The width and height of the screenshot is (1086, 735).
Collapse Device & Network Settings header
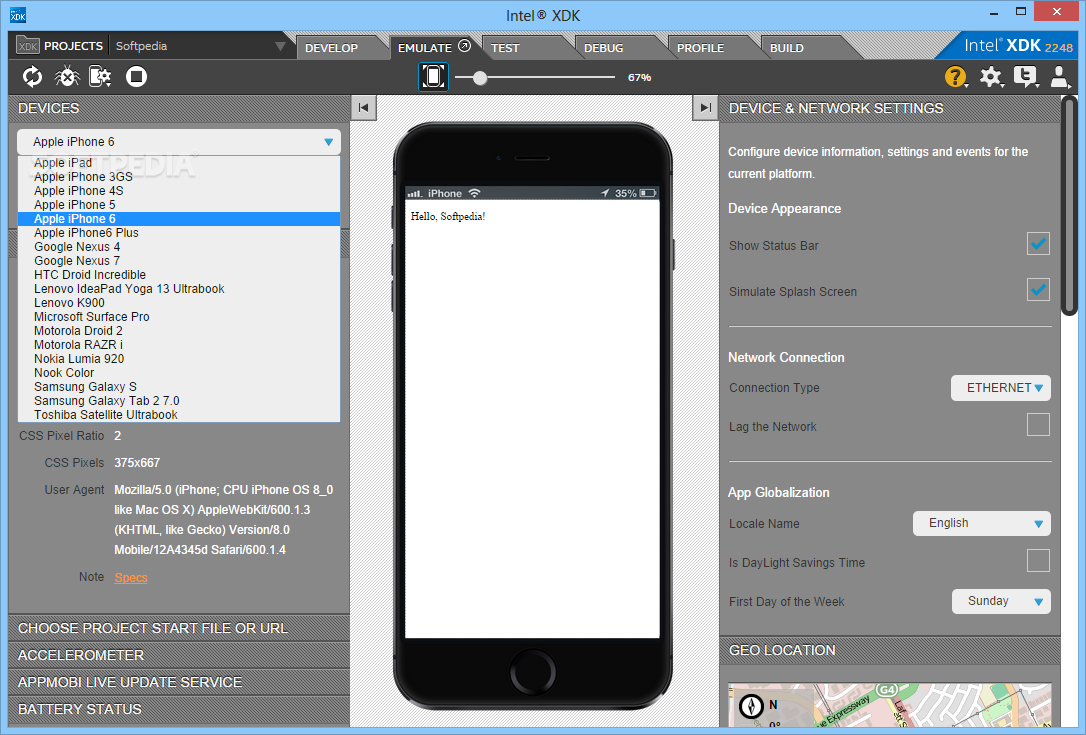point(889,108)
